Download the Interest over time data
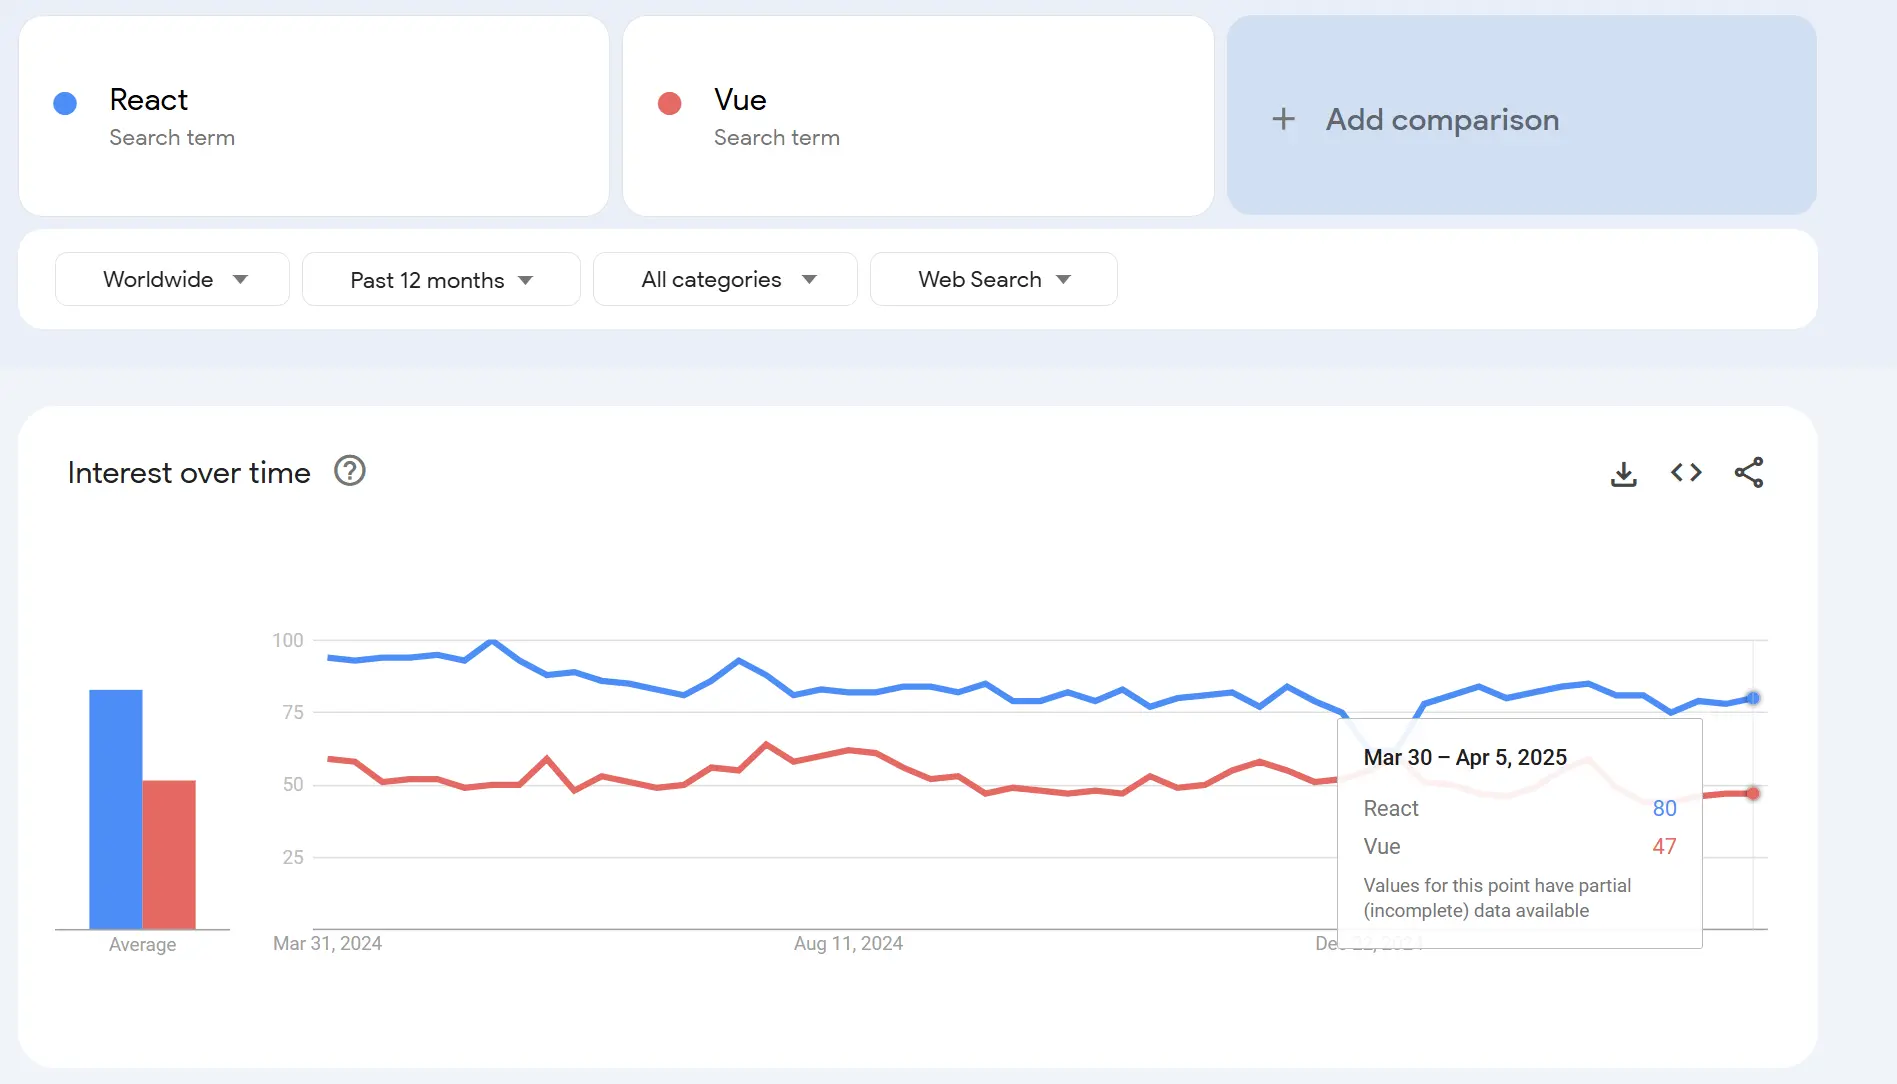This screenshot has height=1084, width=1897. click(x=1624, y=473)
